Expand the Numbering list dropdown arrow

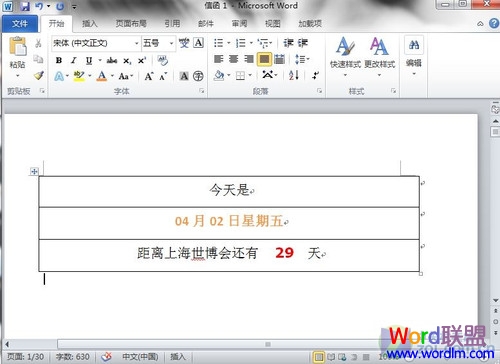(251, 43)
